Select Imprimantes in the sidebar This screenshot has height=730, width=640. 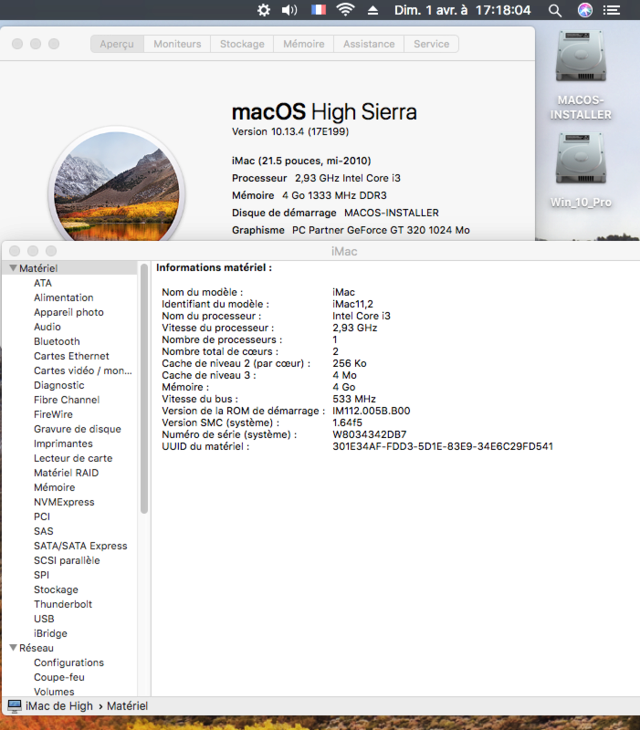pyautogui.click(x=63, y=444)
